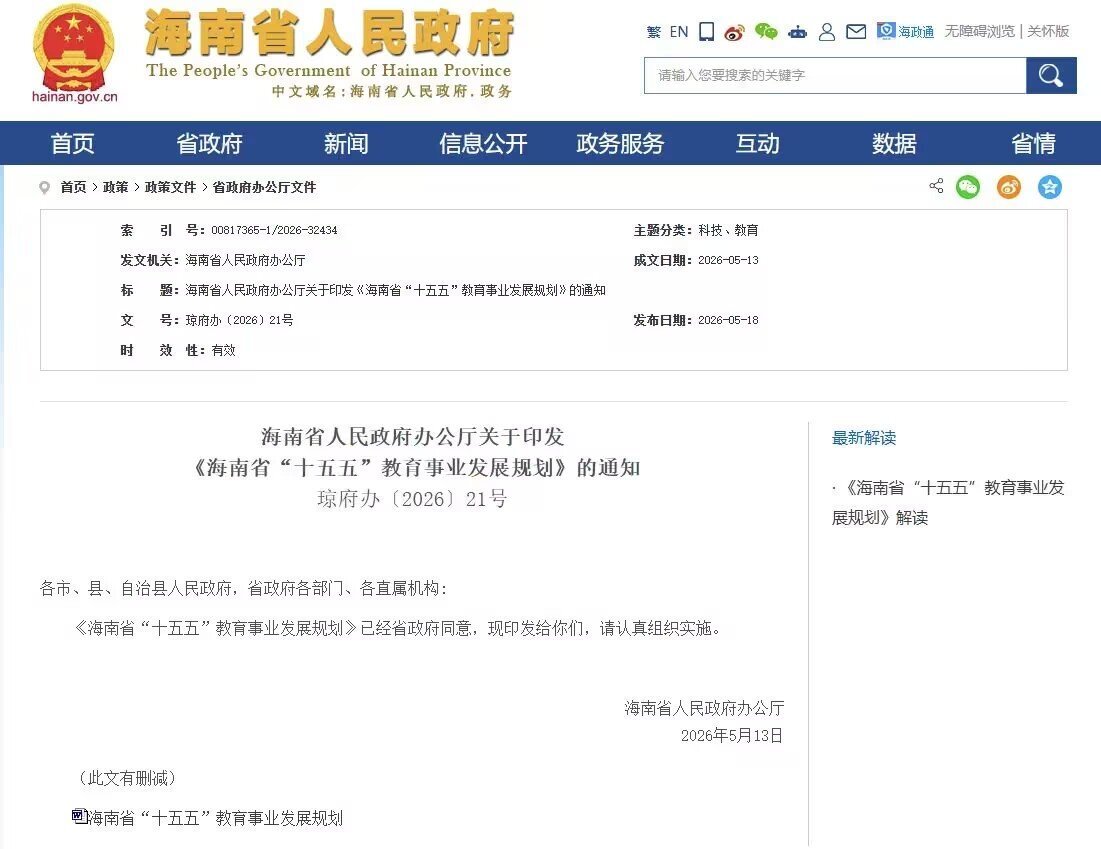
Task: Click the share icon near breadcrumb
Action: tap(936, 185)
